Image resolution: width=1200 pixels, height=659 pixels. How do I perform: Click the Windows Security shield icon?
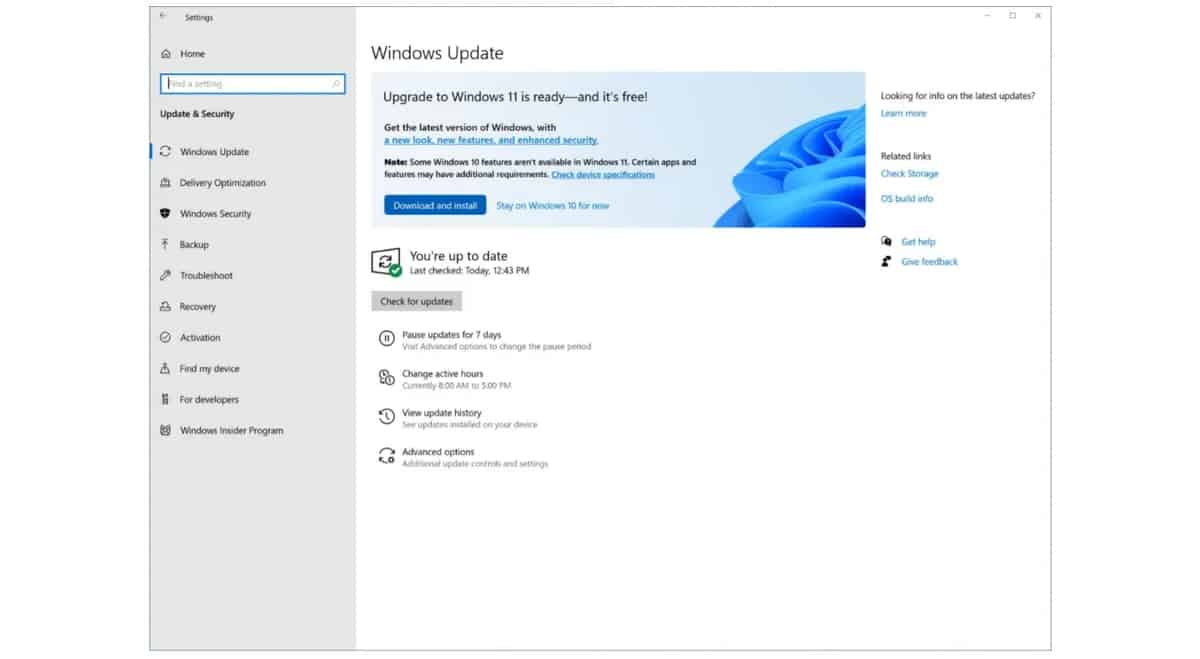(x=165, y=214)
